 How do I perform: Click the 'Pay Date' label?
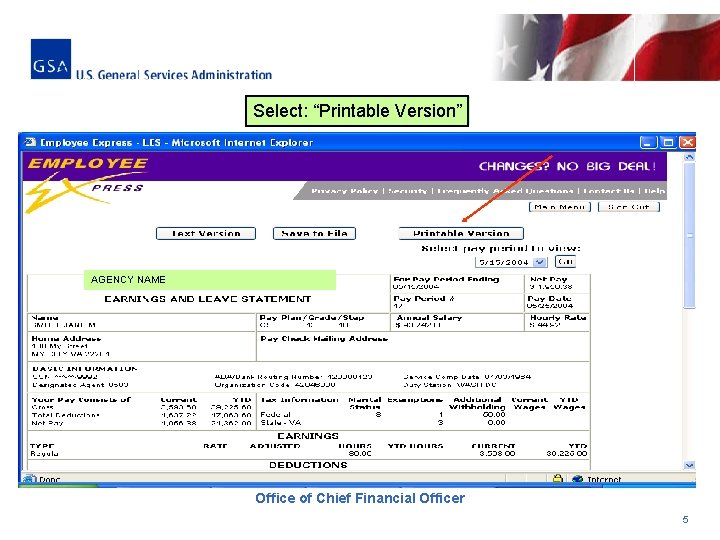coord(550,298)
